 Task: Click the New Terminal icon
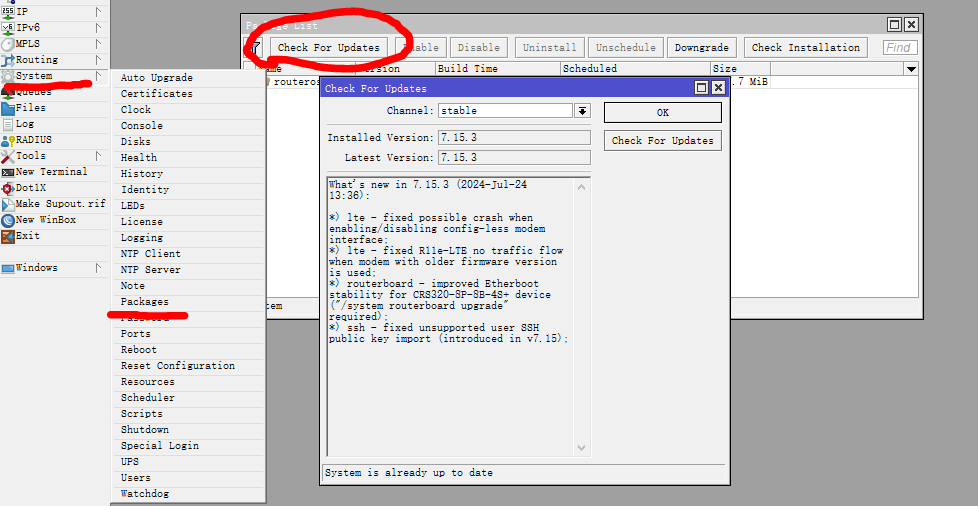pyautogui.click(x=7, y=172)
